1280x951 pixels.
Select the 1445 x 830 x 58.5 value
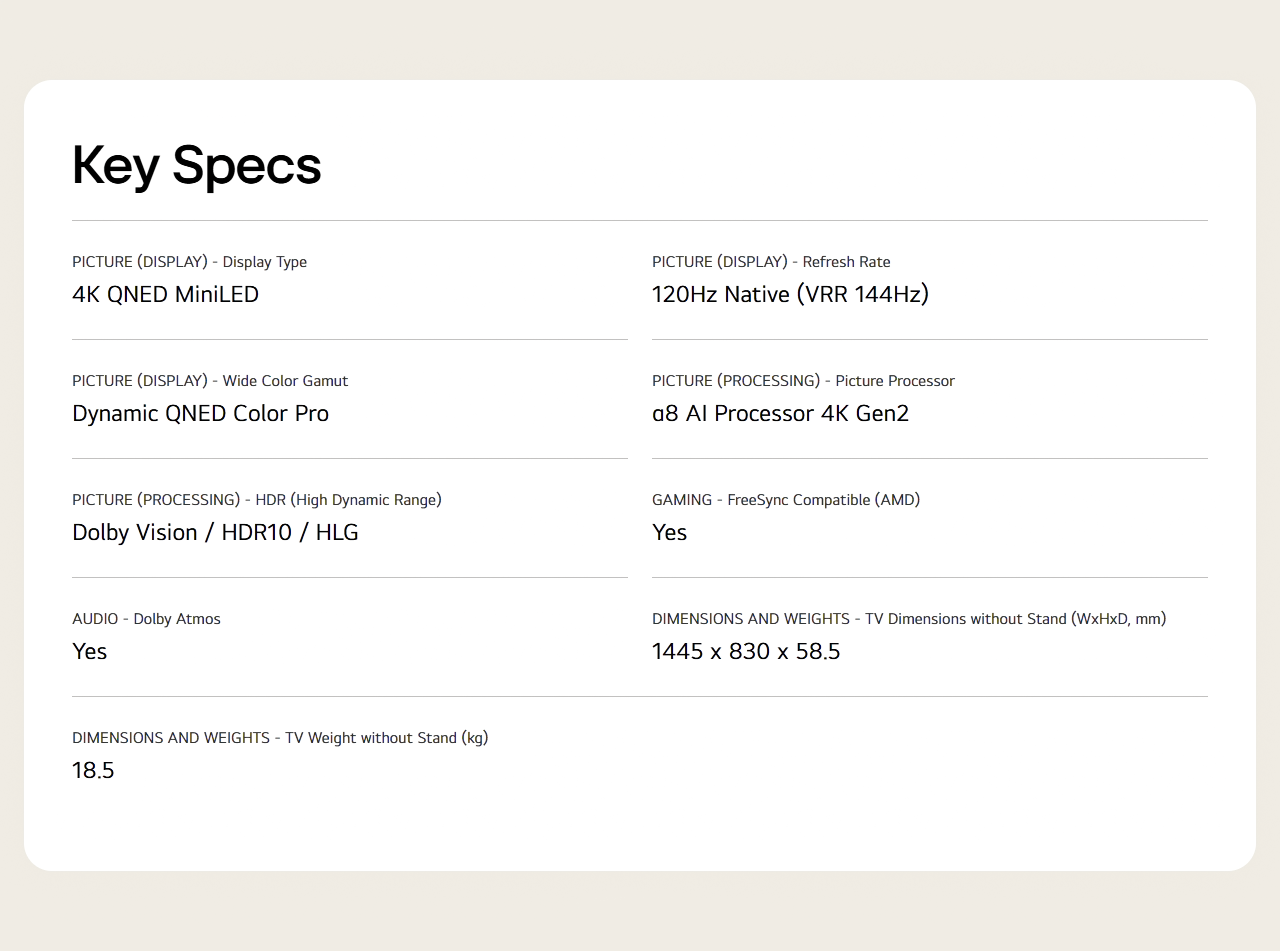pyautogui.click(x=746, y=652)
